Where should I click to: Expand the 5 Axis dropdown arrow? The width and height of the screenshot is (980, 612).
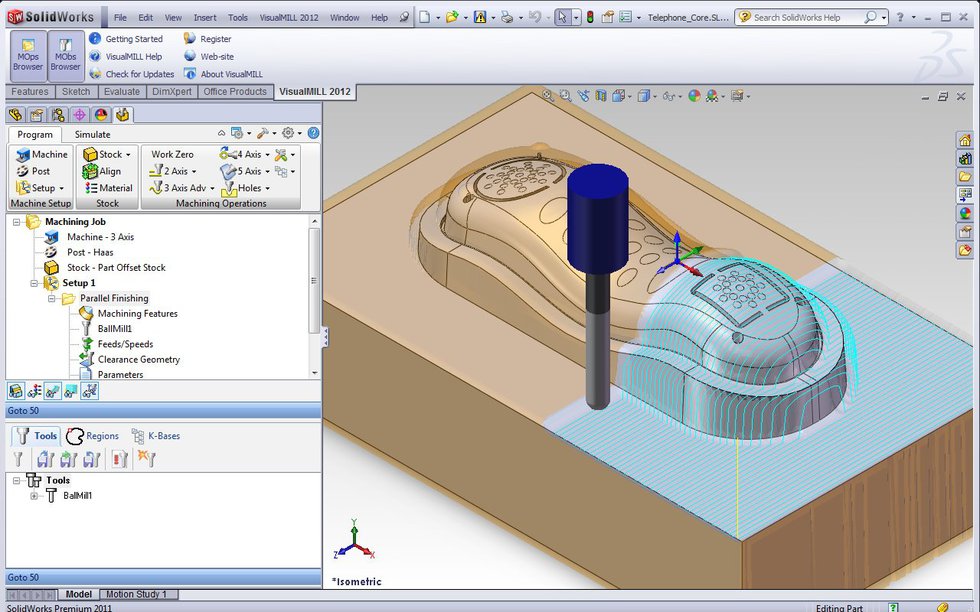265,171
